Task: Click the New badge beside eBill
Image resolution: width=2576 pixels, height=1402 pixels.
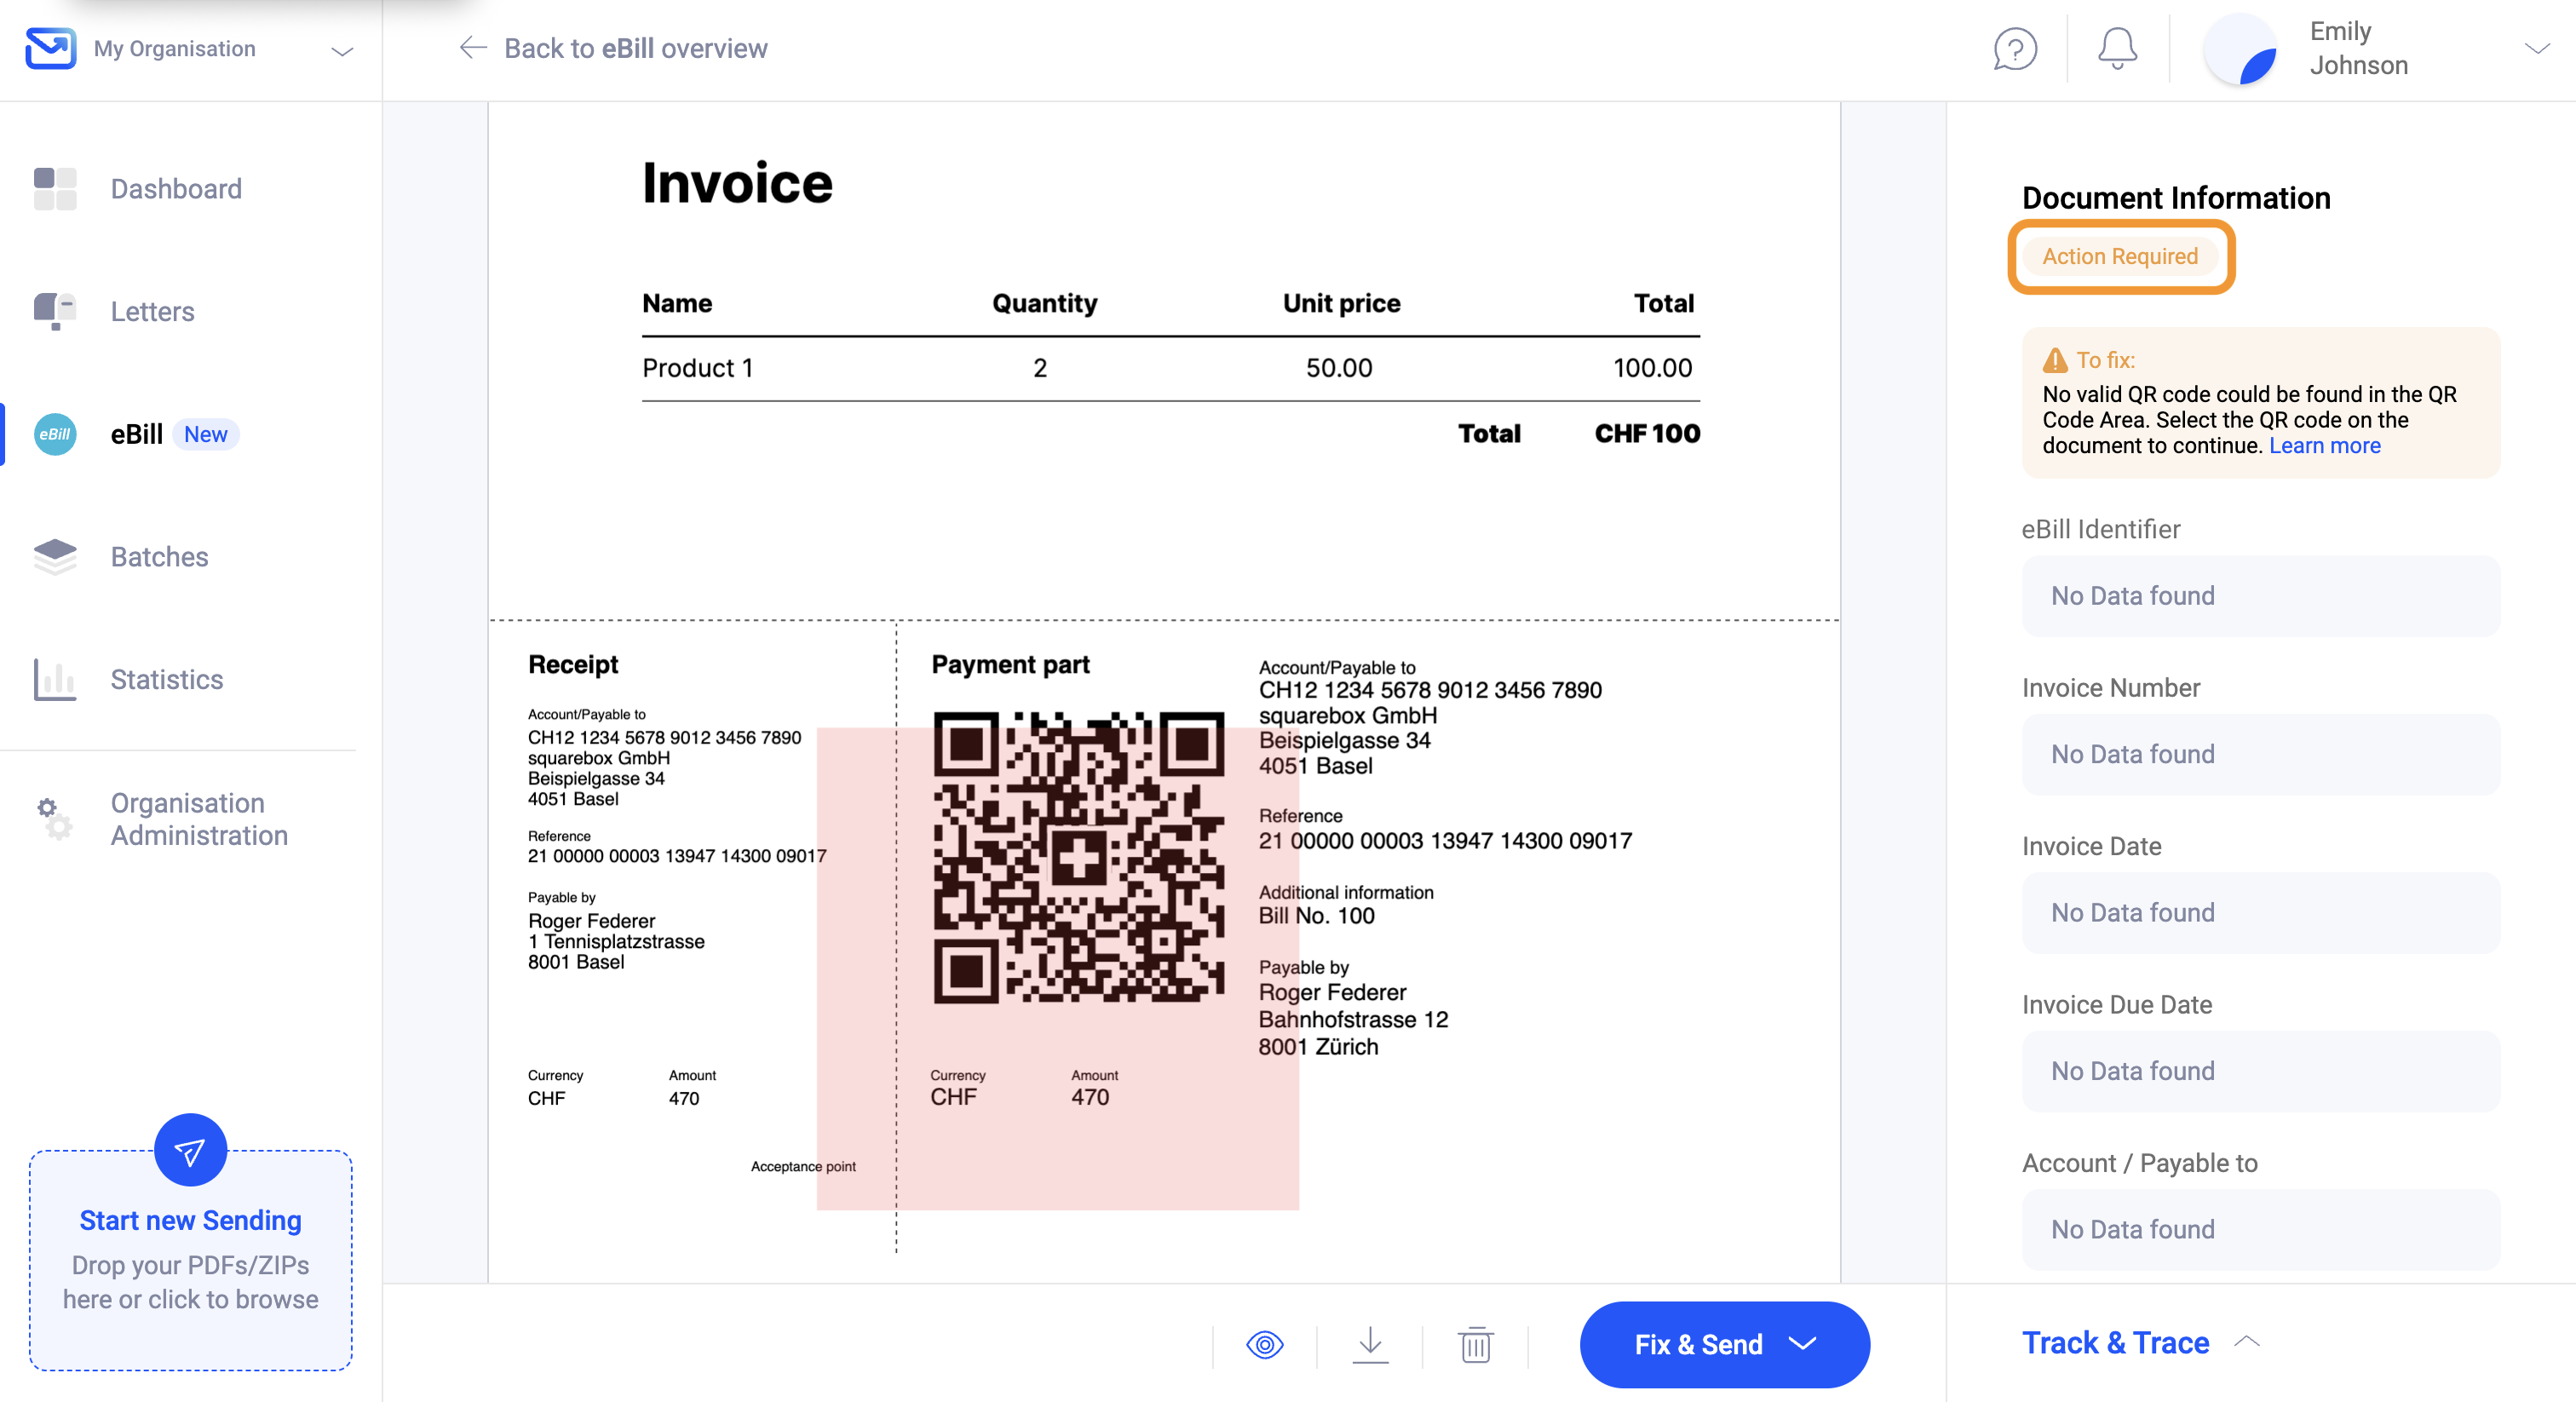Action: coord(205,434)
